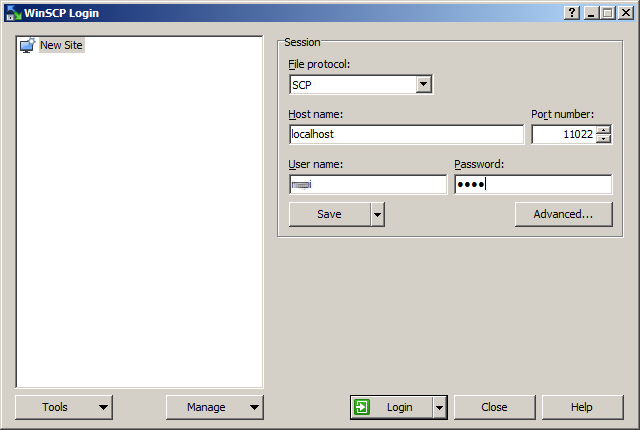Click the green Login arrow icon
Viewport: 640px width, 430px height.
pos(362,407)
